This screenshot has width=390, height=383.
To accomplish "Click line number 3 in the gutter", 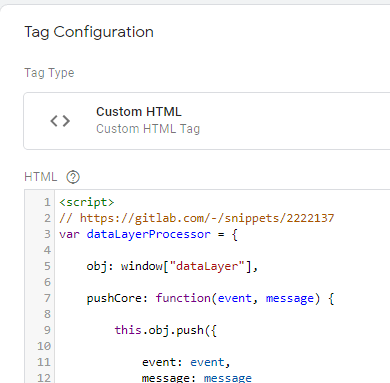I will click(x=47, y=234).
